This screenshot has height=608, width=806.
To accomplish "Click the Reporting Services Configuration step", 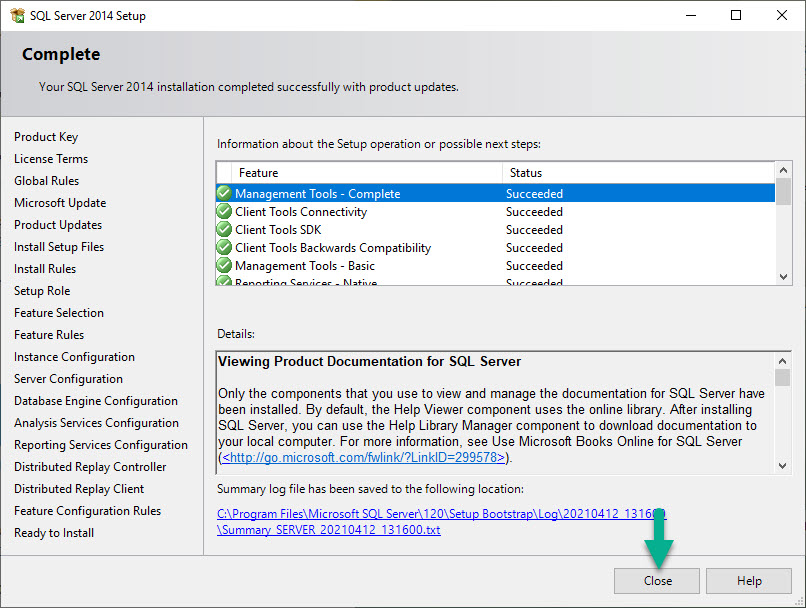I will [101, 445].
